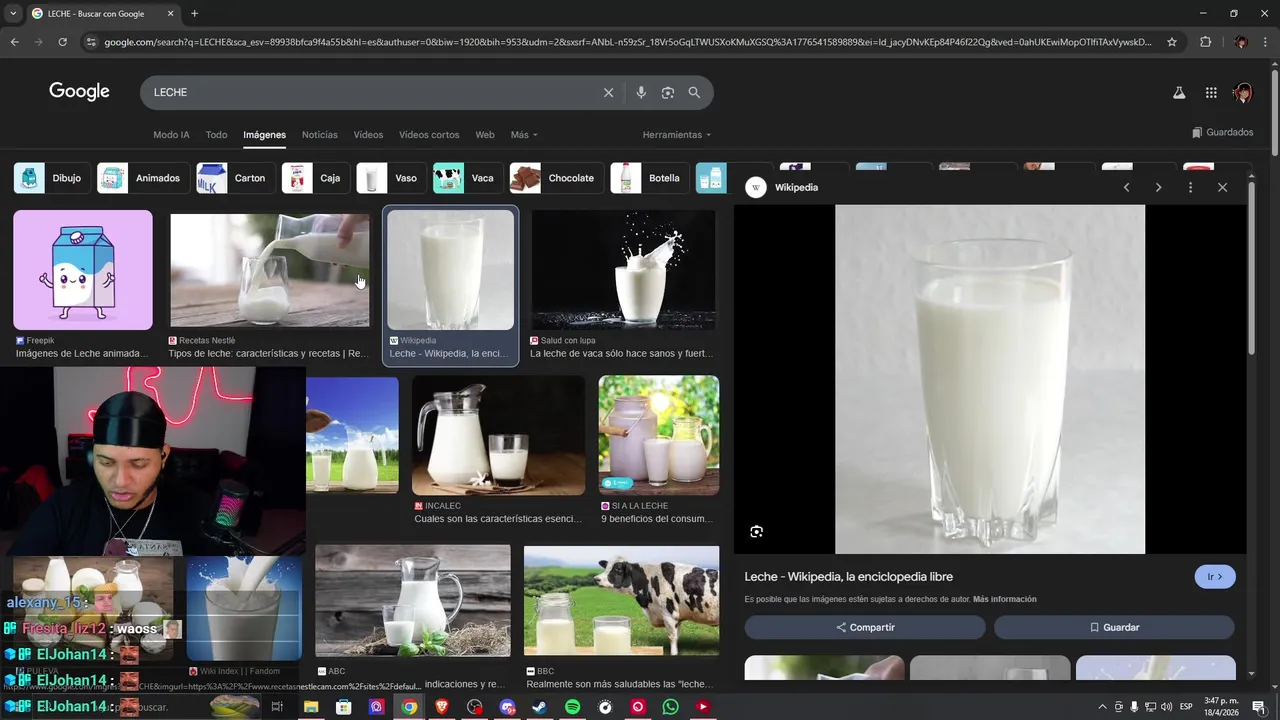Viewport: 1280px width, 720px height.
Task: Filter images by Chocolate chip
Action: pyautogui.click(x=556, y=178)
